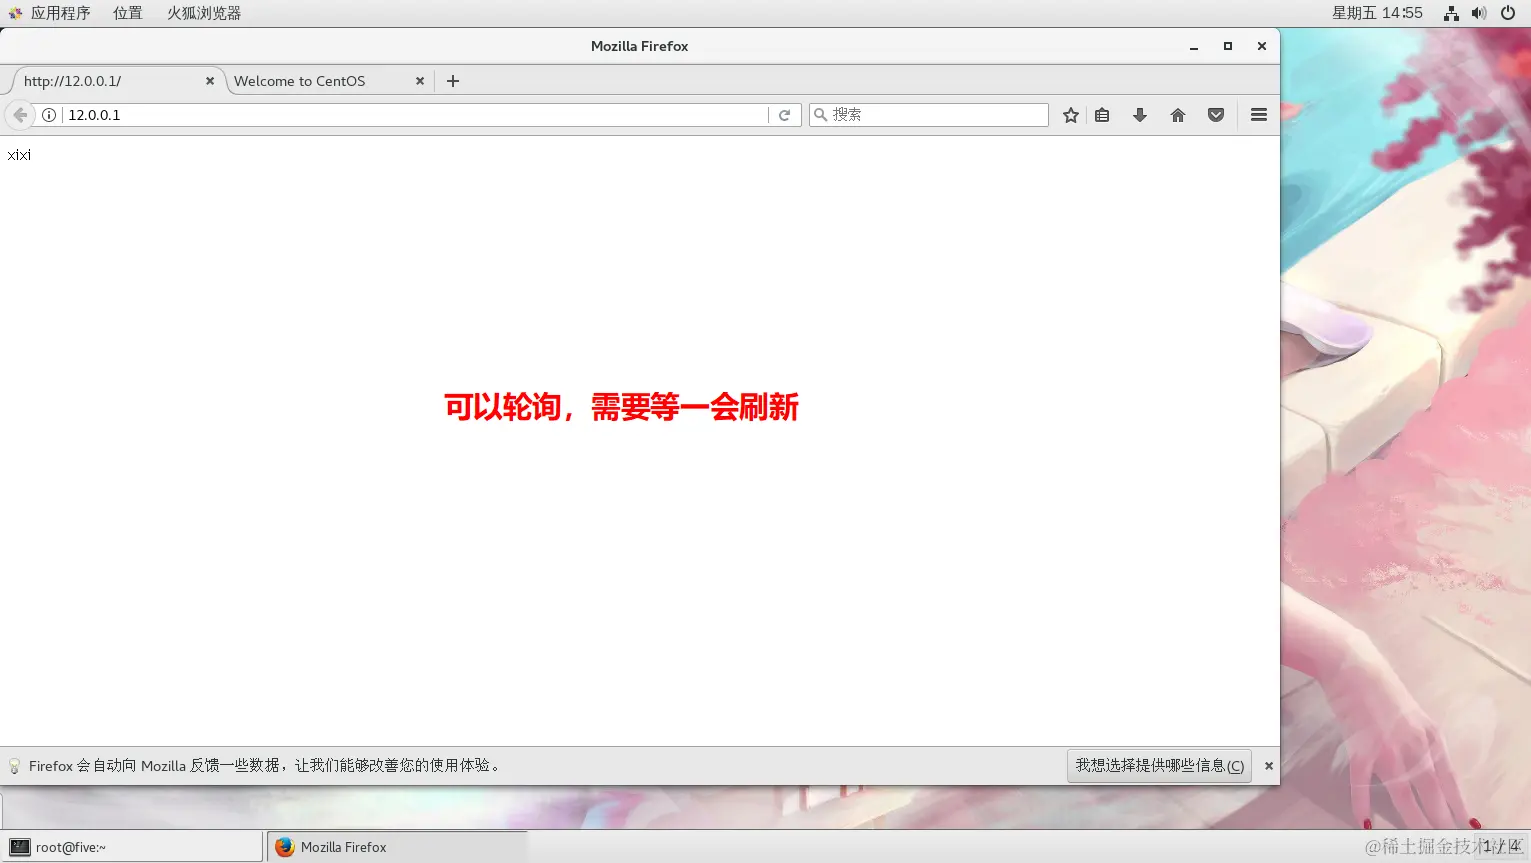Click the Firefox 会自动向 Mozilla 反馈 message
Image resolution: width=1531 pixels, height=863 pixels.
[x=265, y=766]
